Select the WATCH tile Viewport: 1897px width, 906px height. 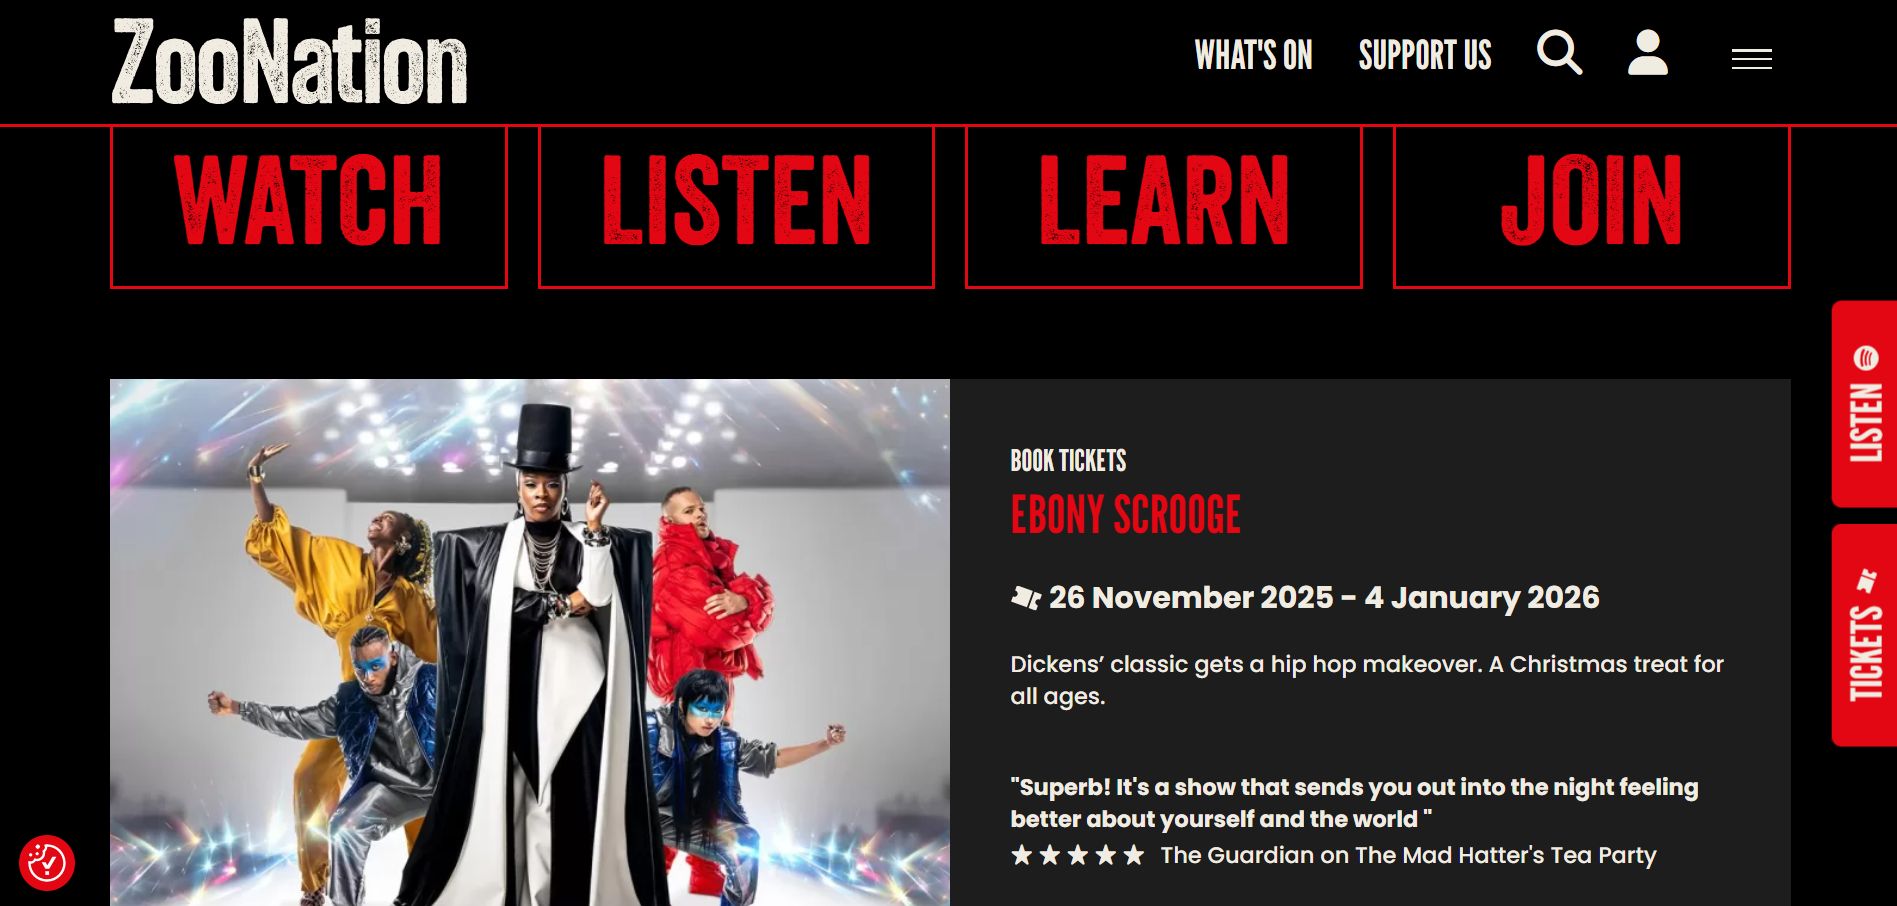pyautogui.click(x=309, y=207)
